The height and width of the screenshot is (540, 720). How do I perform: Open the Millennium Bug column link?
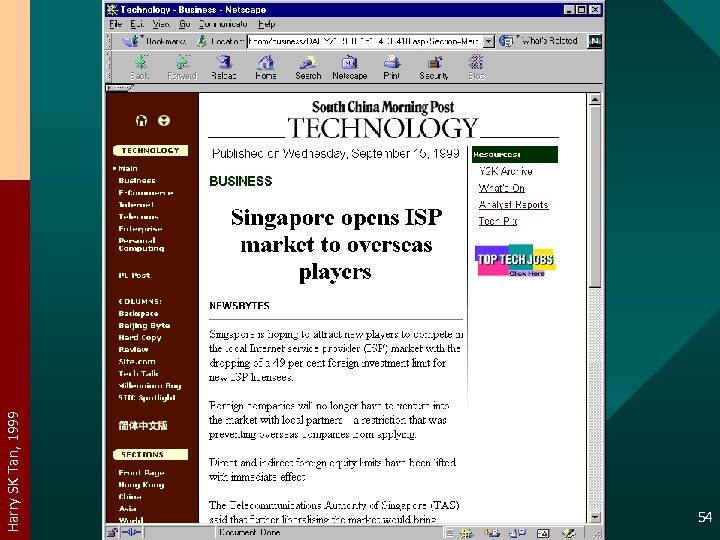(150, 385)
